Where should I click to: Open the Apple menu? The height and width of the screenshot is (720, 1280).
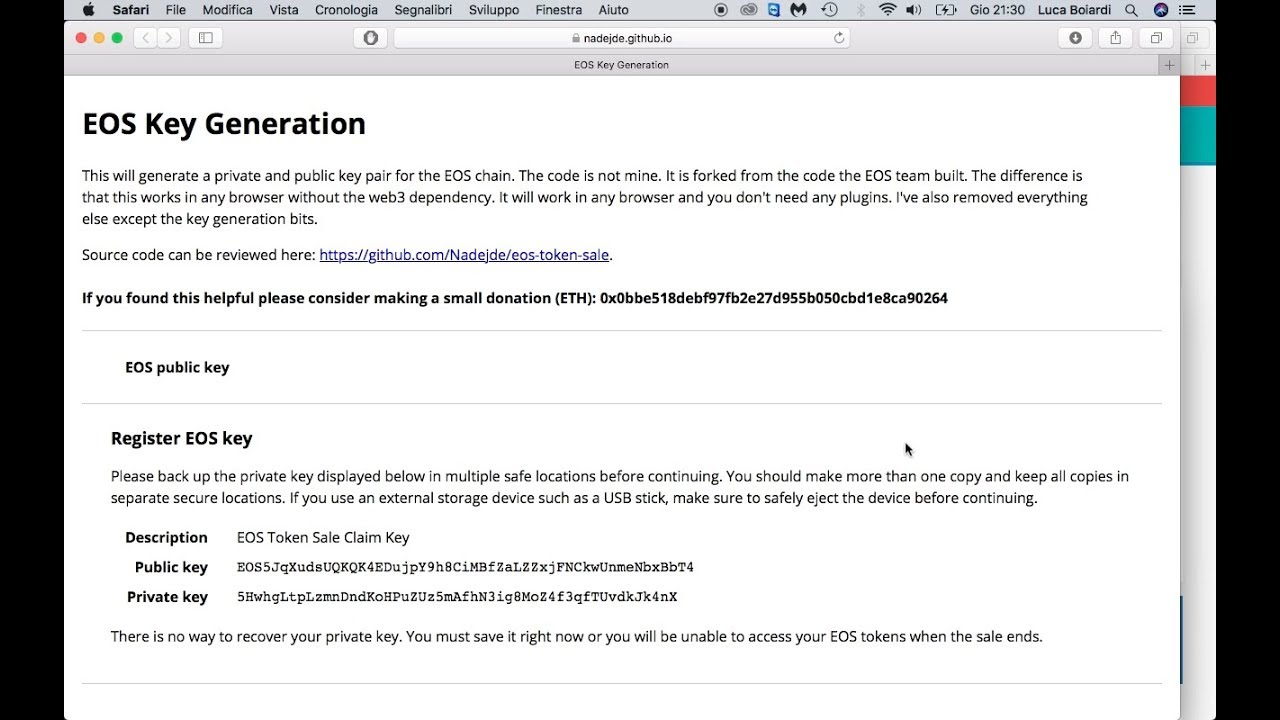tap(88, 10)
